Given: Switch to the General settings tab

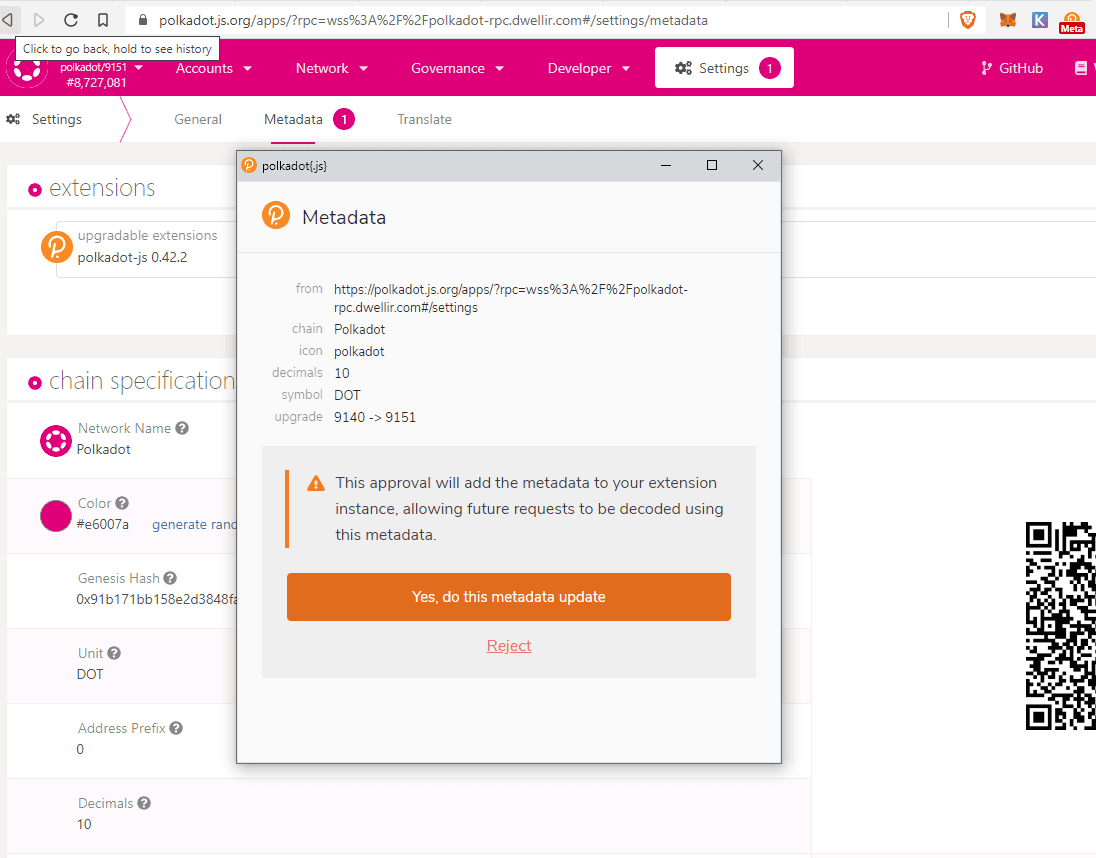Looking at the screenshot, I should pyautogui.click(x=198, y=119).
